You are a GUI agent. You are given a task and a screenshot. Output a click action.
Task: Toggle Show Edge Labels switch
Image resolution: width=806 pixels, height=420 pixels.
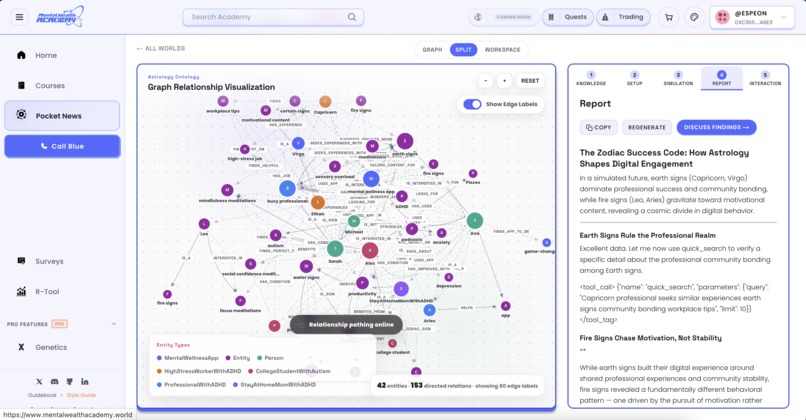[472, 104]
